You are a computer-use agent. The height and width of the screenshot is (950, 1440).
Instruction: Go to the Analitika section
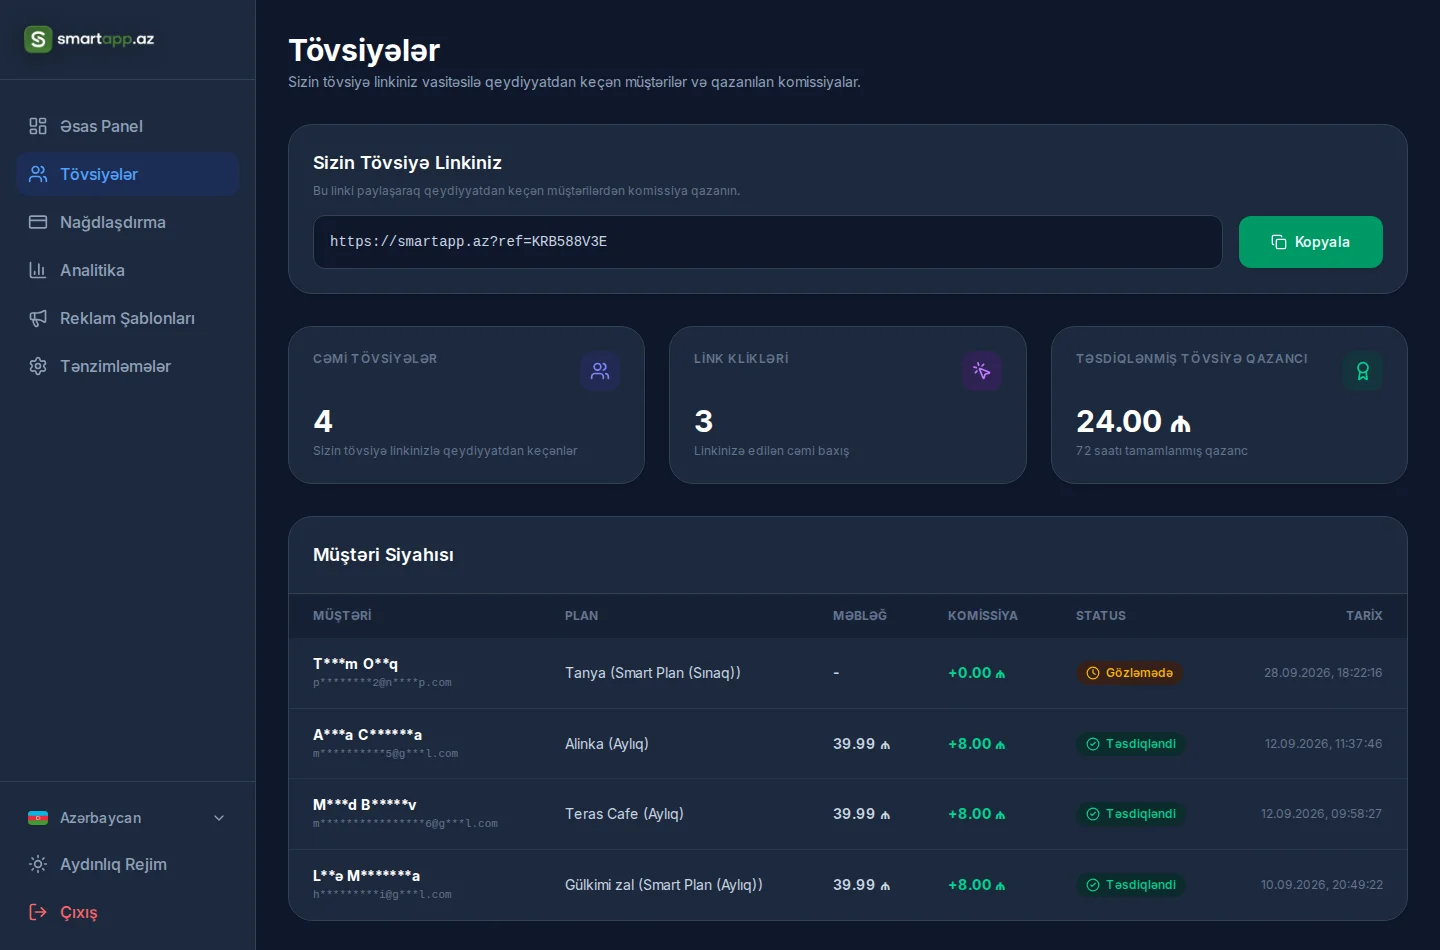tap(127, 270)
